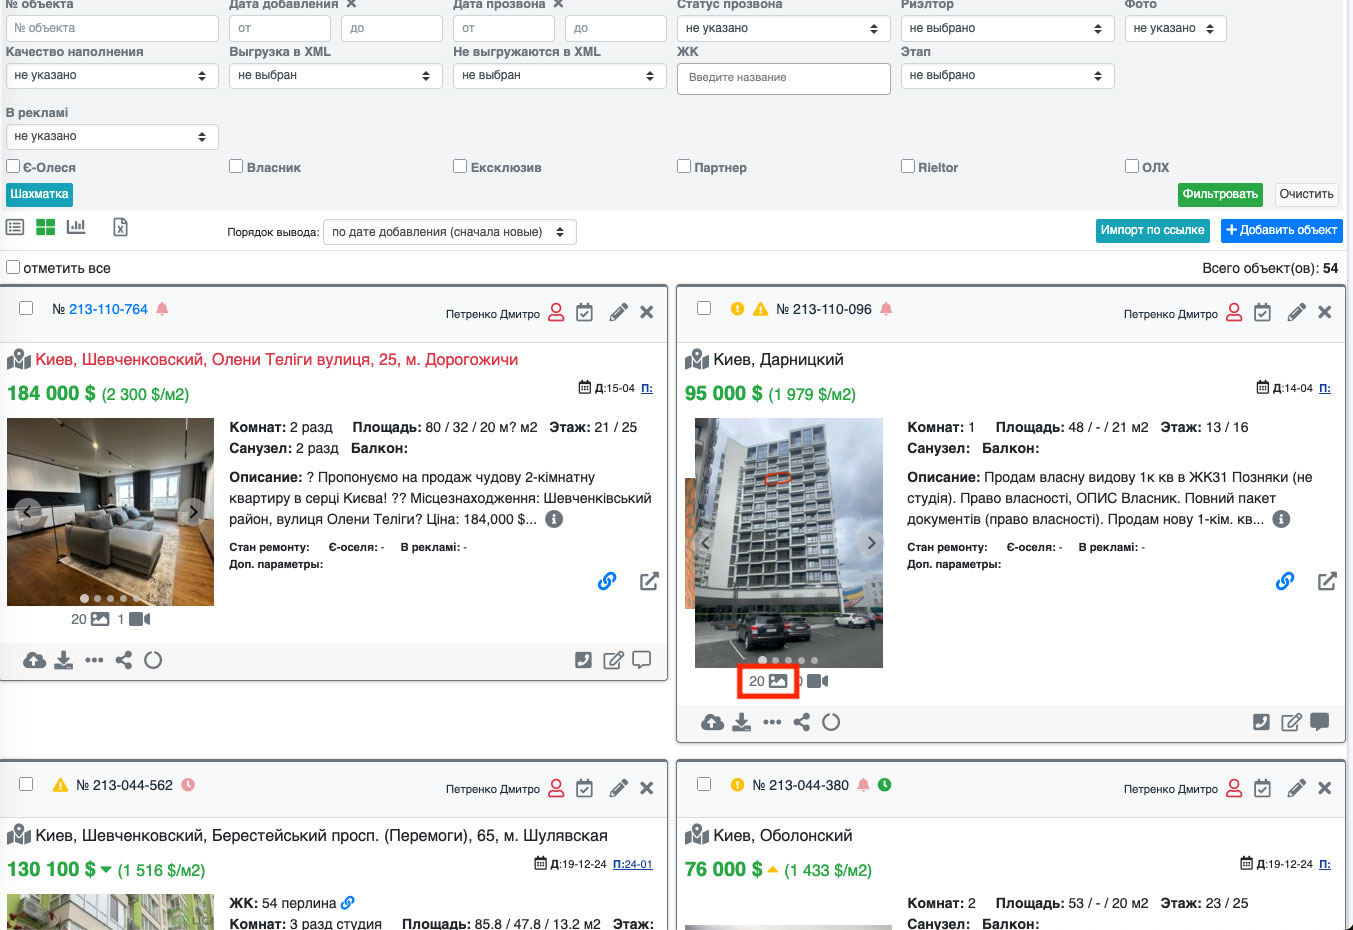
Task: Show next photo of Дарницкий listing
Action: 871,543
